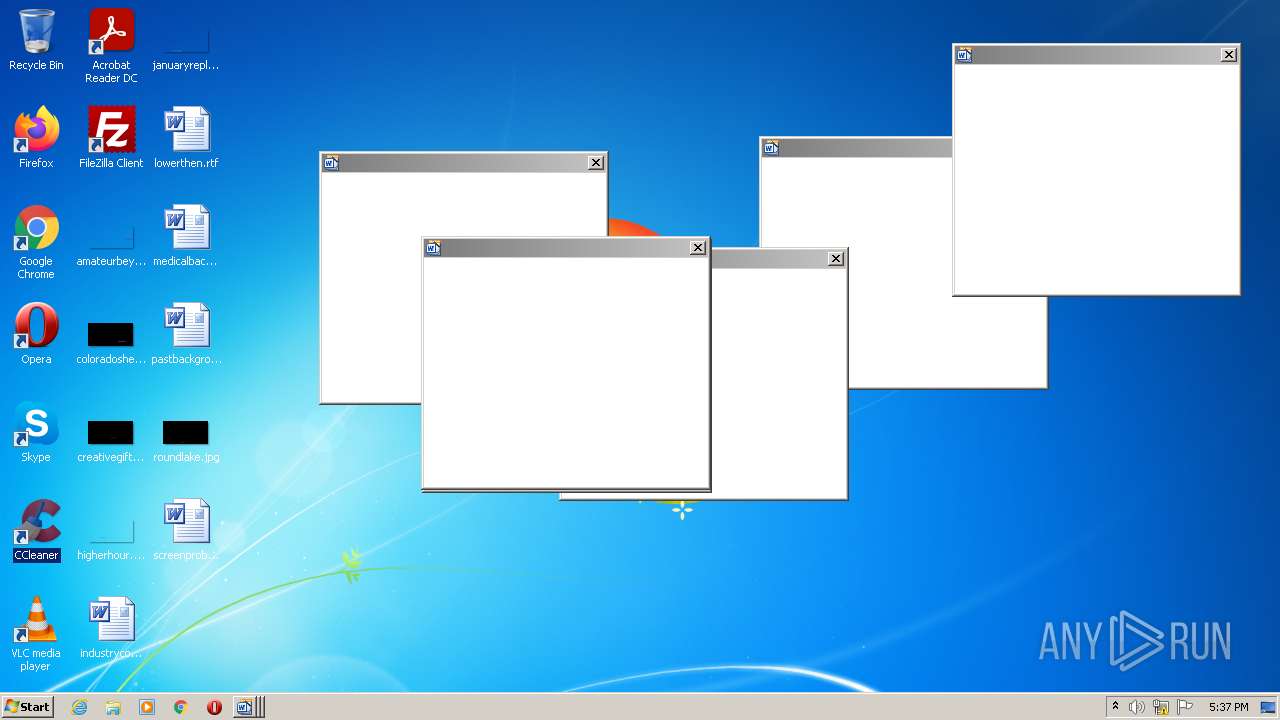This screenshot has width=1280, height=720.
Task: Launch Opera from the taskbar
Action: (x=214, y=707)
